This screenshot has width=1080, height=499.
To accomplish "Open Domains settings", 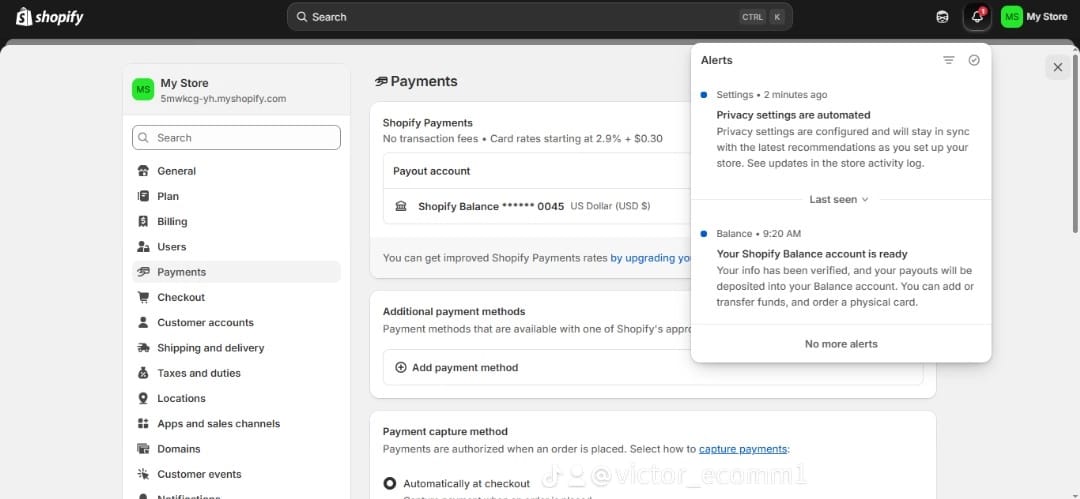I will (236, 449).
